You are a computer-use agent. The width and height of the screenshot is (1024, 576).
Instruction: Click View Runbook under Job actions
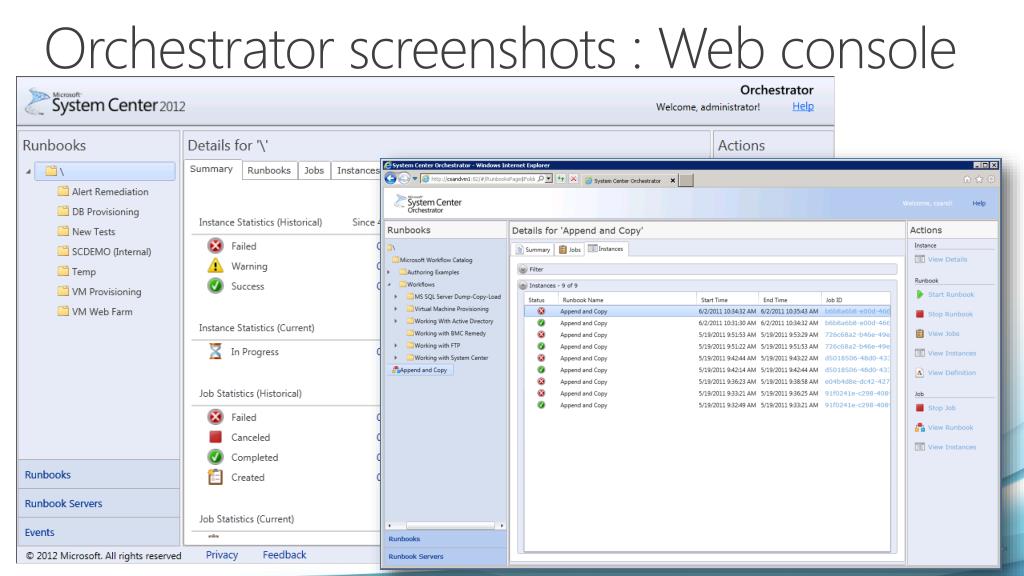944,428
